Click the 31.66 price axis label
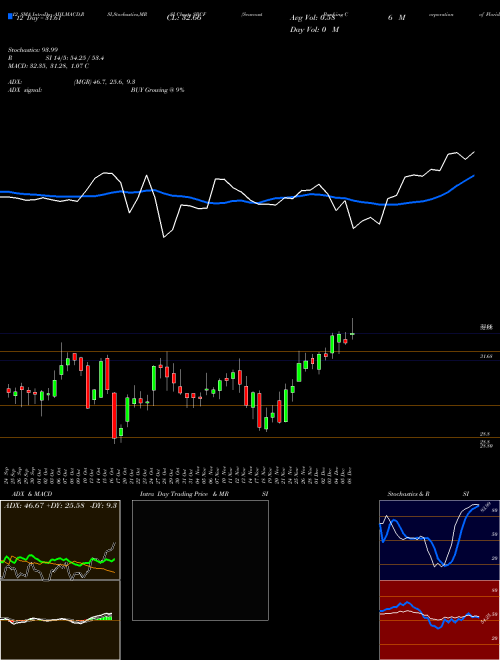The height and width of the screenshot is (660, 500). point(486,357)
